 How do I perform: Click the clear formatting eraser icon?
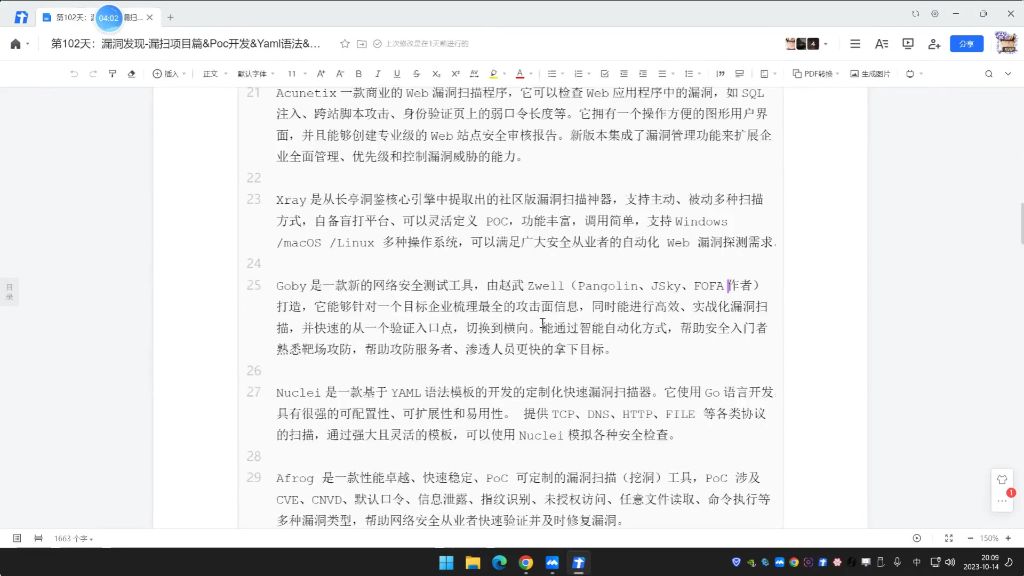pos(131,74)
